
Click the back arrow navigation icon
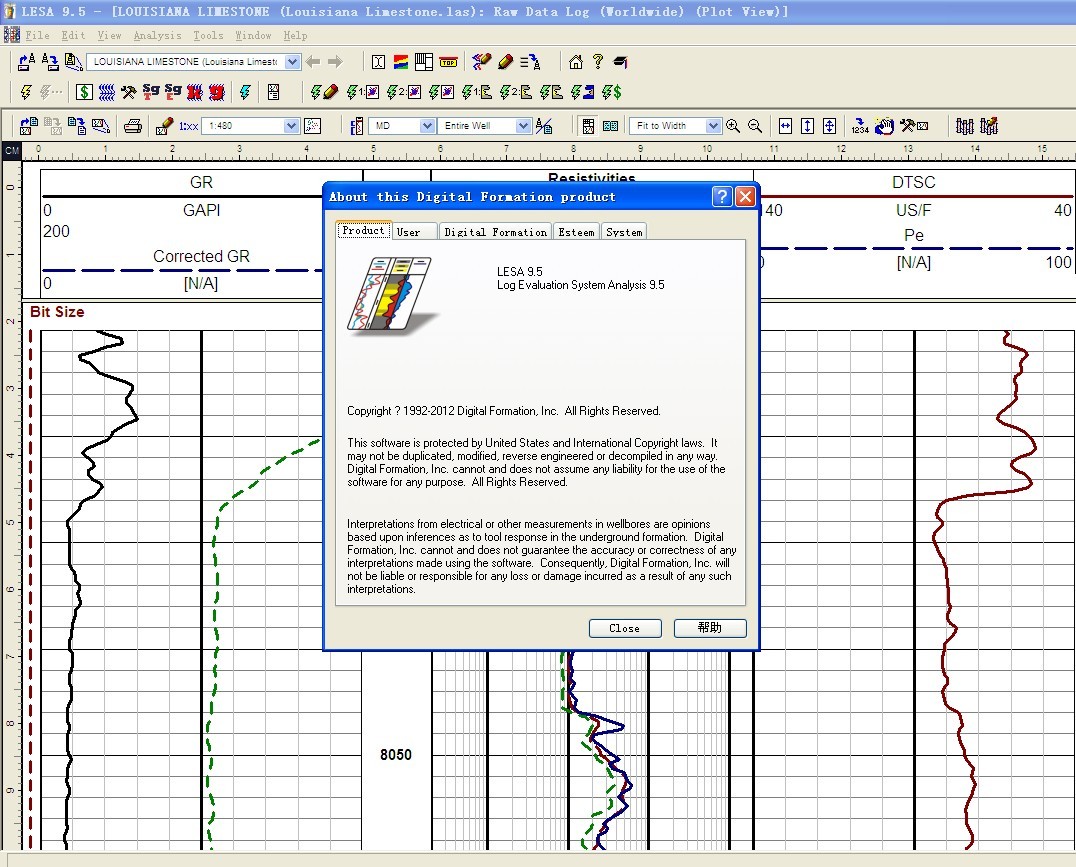point(314,62)
